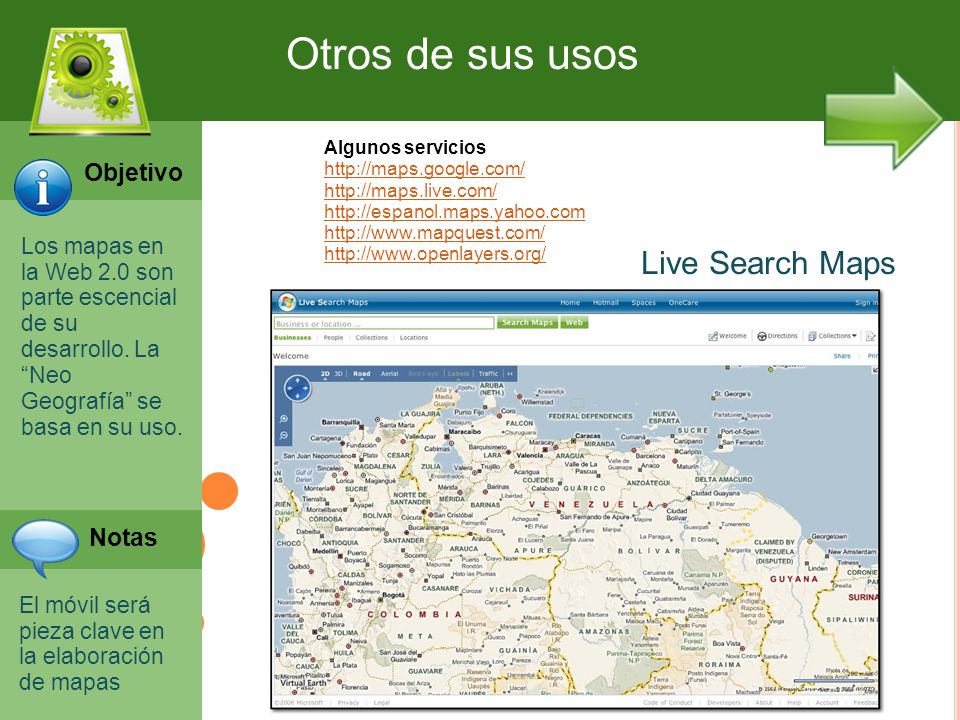Expand the Collections dropdown in the toolbar
The width and height of the screenshot is (960, 720).
tap(832, 336)
